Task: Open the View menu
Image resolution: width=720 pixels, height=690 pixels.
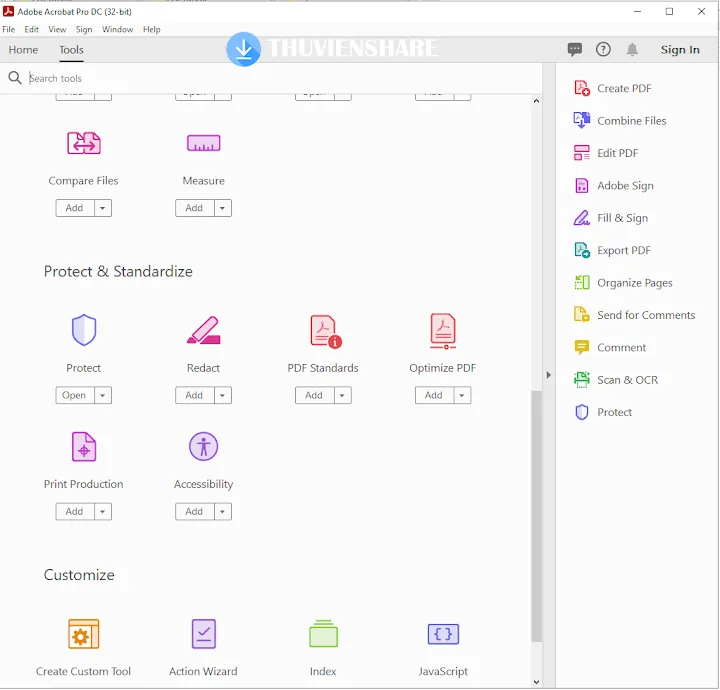Action: point(57,29)
